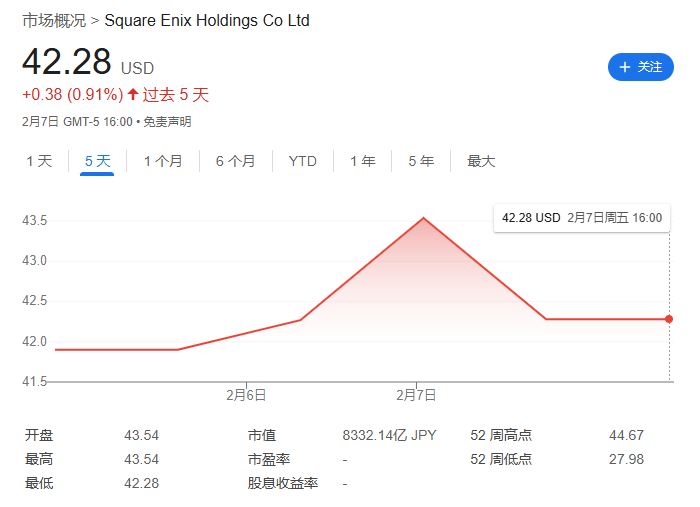The width and height of the screenshot is (700, 507).
Task: Click the red endpoint dot on chart
Action: point(669,319)
